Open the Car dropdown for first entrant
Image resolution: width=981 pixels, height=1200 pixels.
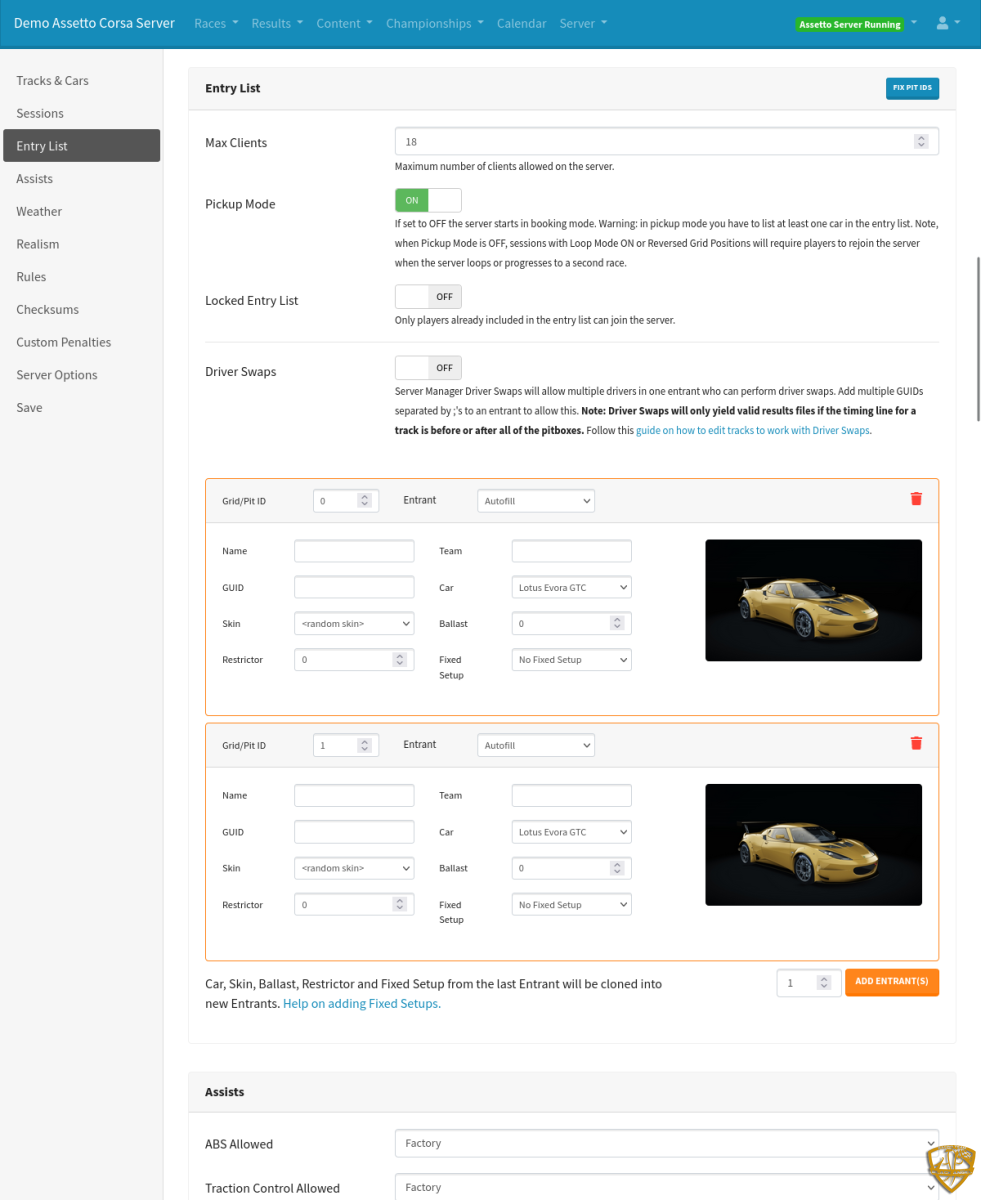tap(571, 587)
